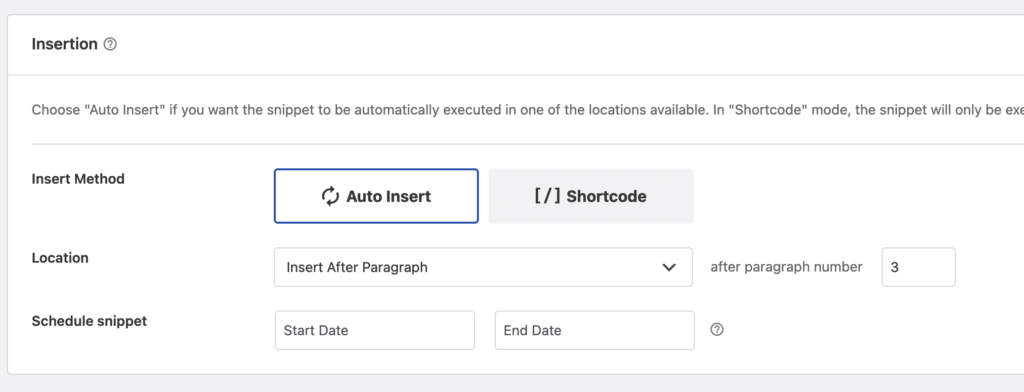Select the Auto Insert method
The image size is (1024, 392).
point(376,196)
